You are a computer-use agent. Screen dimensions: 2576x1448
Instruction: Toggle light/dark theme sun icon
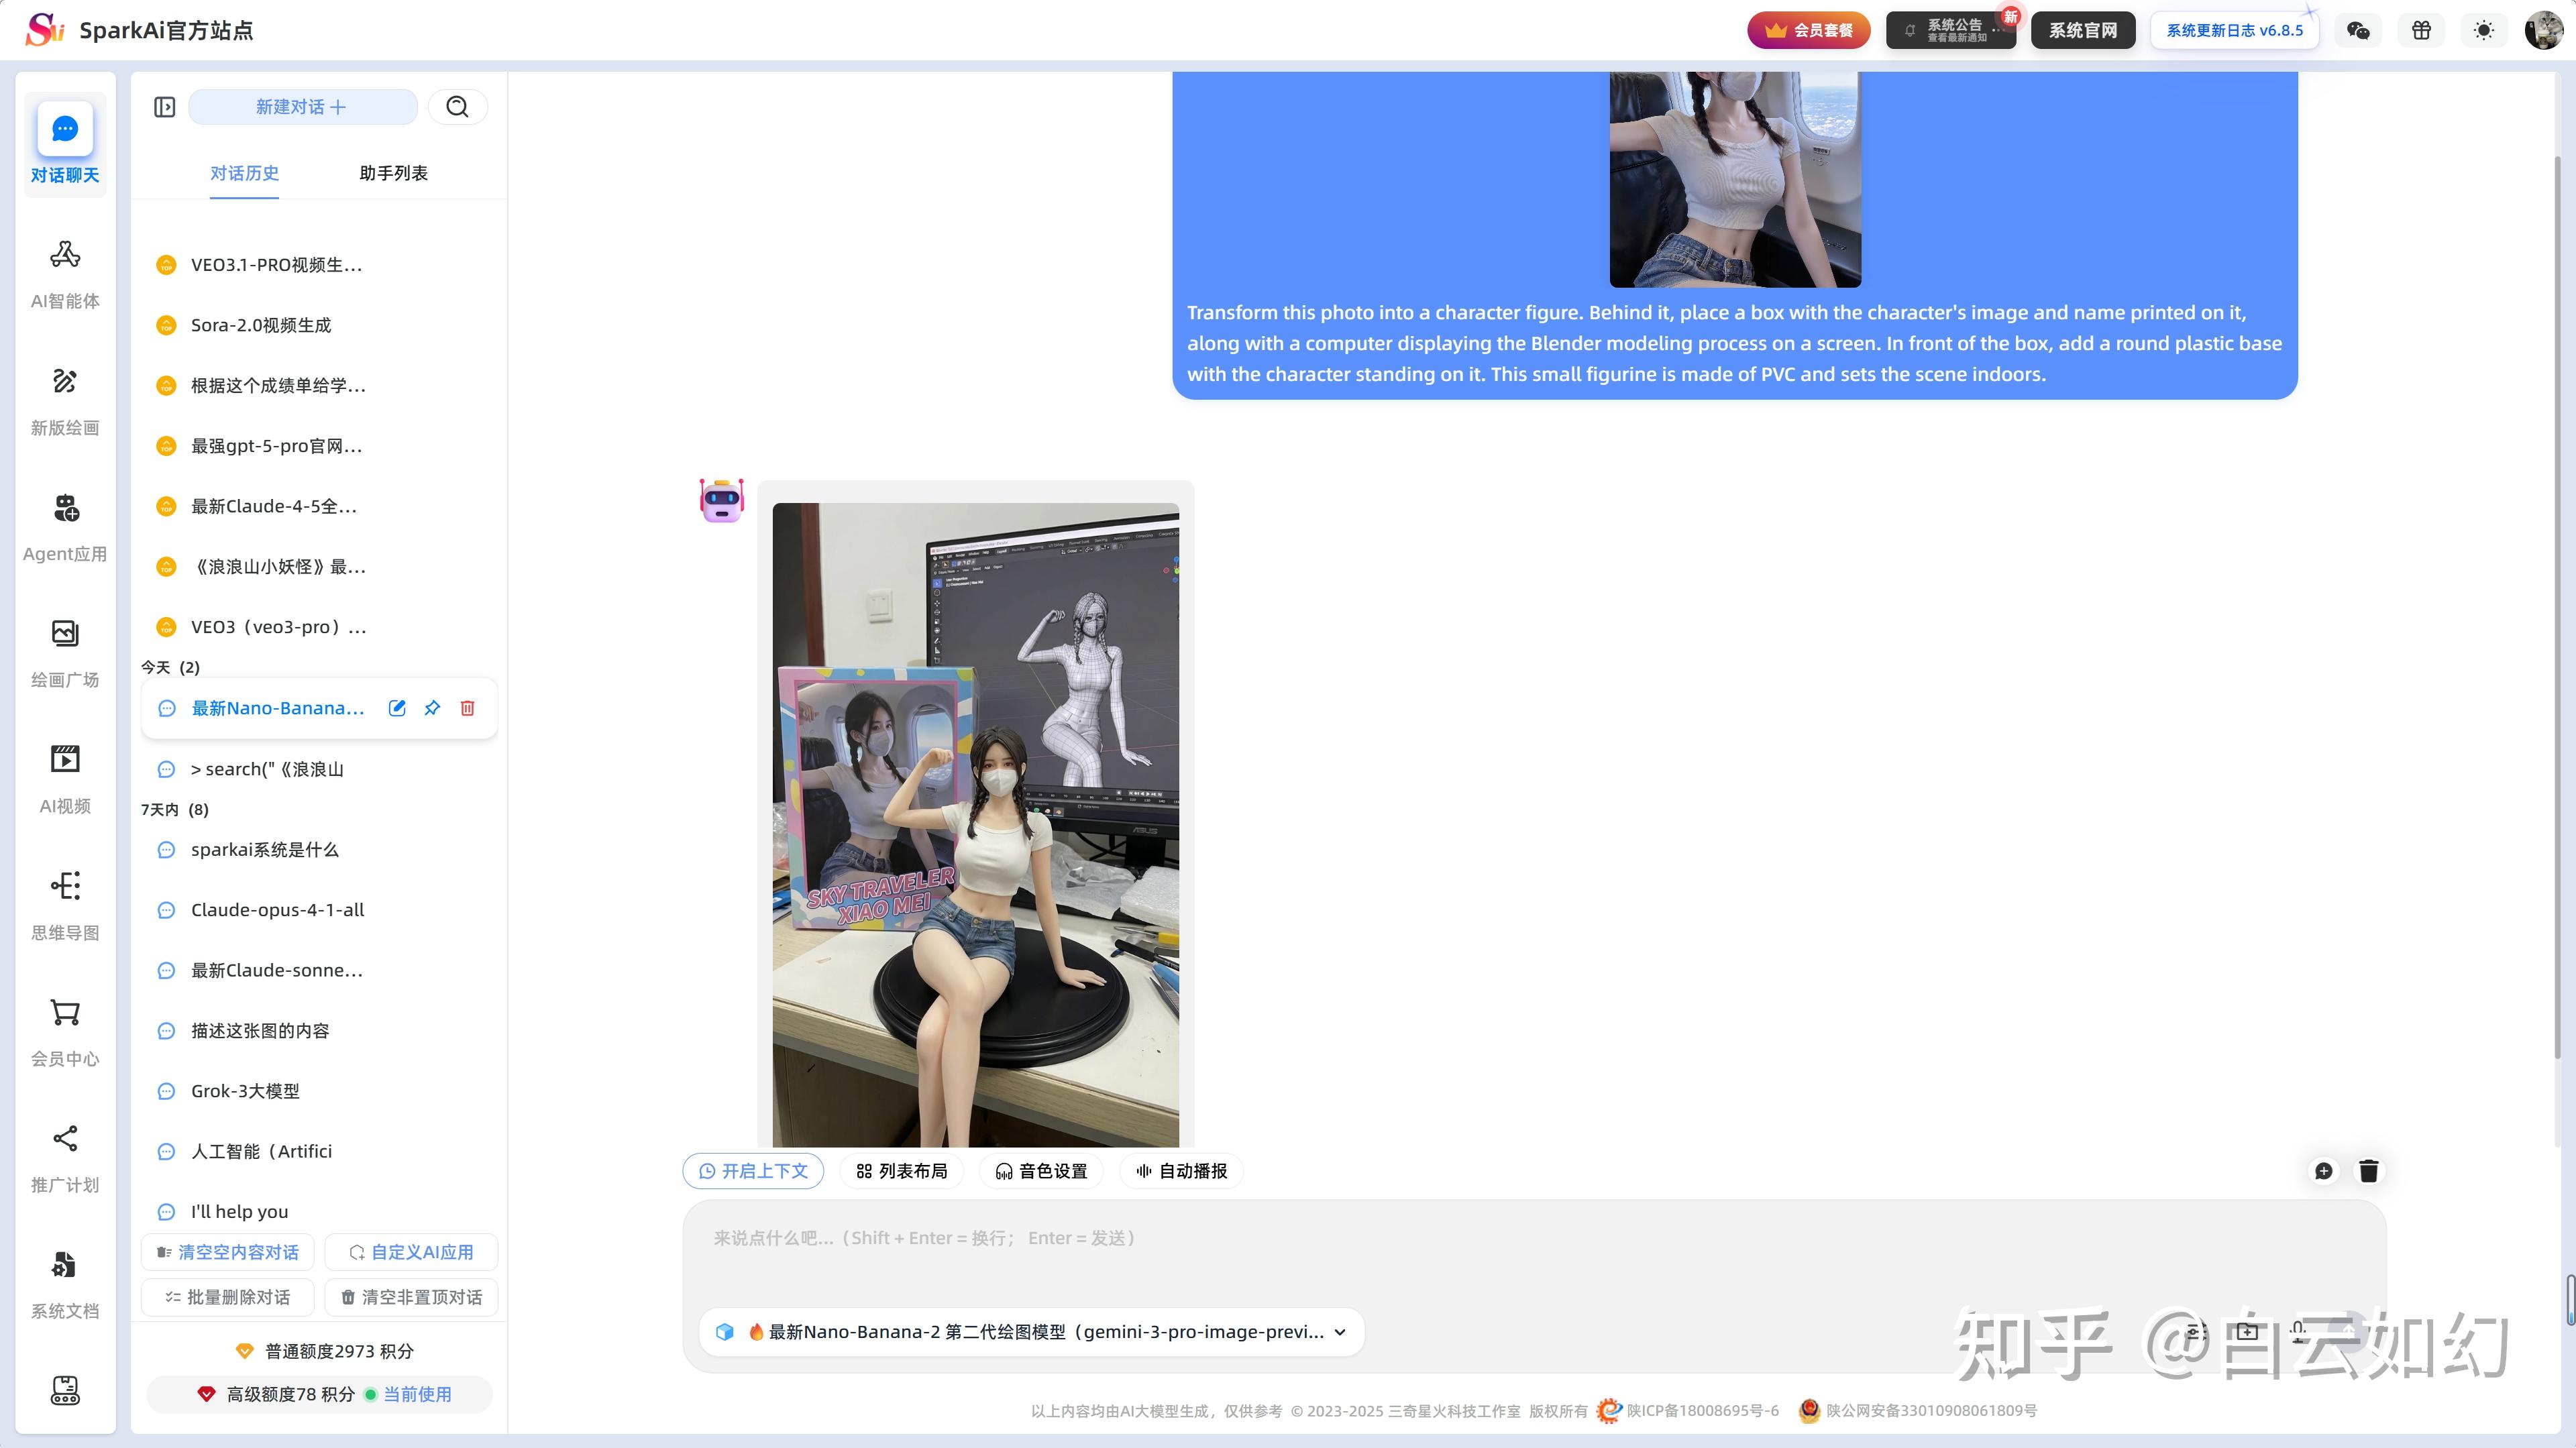2483,30
